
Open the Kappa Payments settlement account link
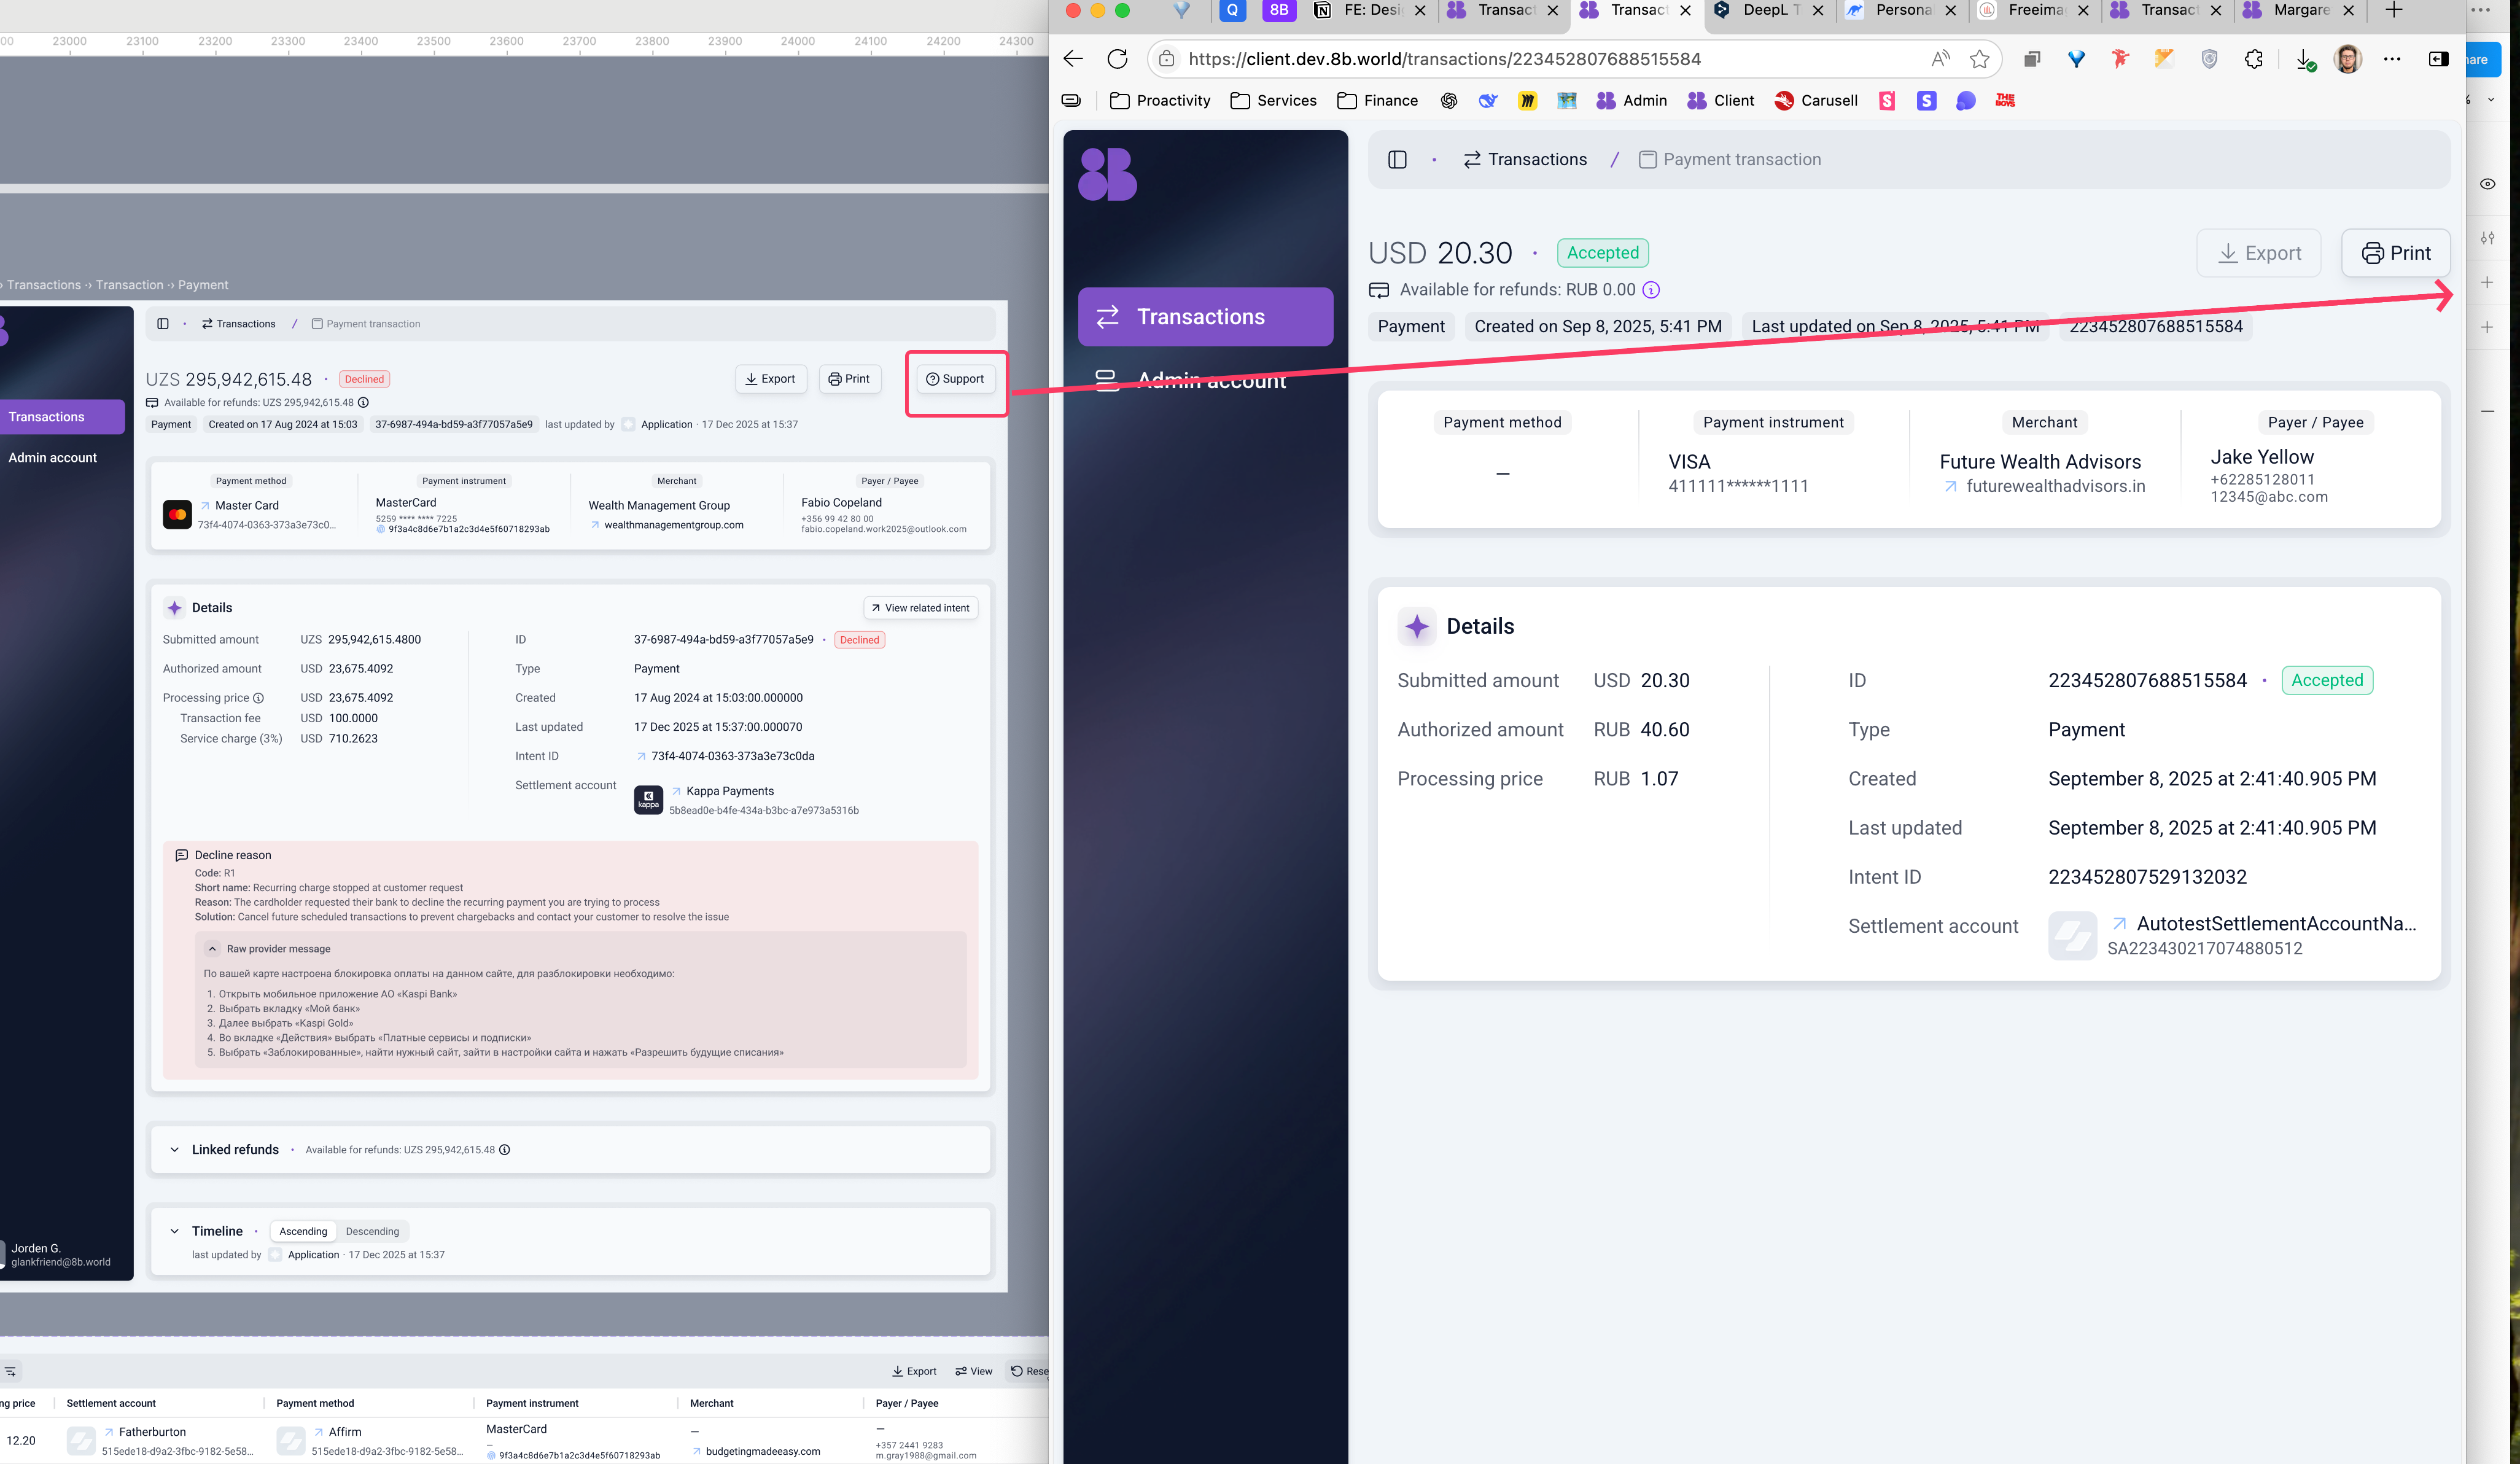coord(729,791)
